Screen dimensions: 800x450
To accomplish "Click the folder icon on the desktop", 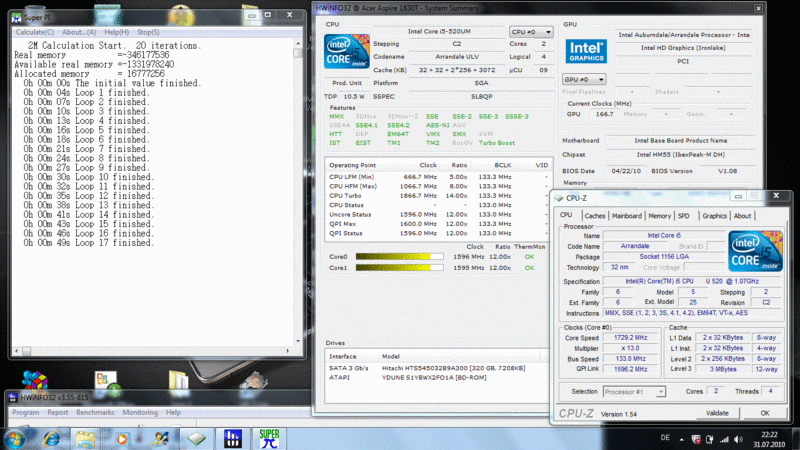I will click(x=179, y=380).
